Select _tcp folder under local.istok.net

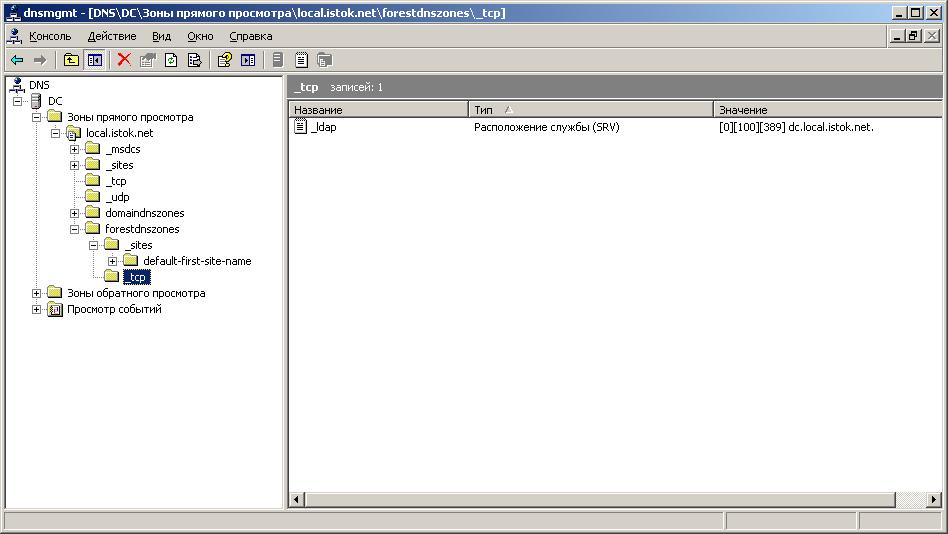point(115,181)
